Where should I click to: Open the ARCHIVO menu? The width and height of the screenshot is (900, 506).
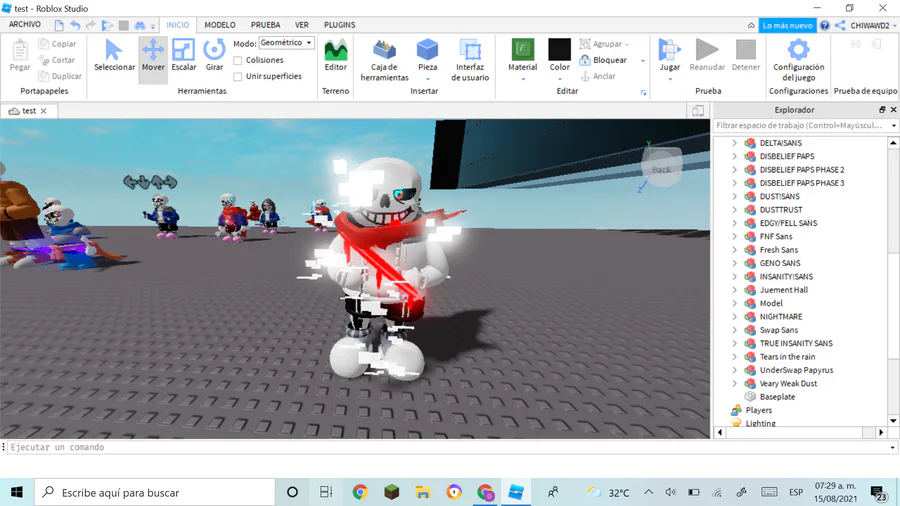pos(25,25)
